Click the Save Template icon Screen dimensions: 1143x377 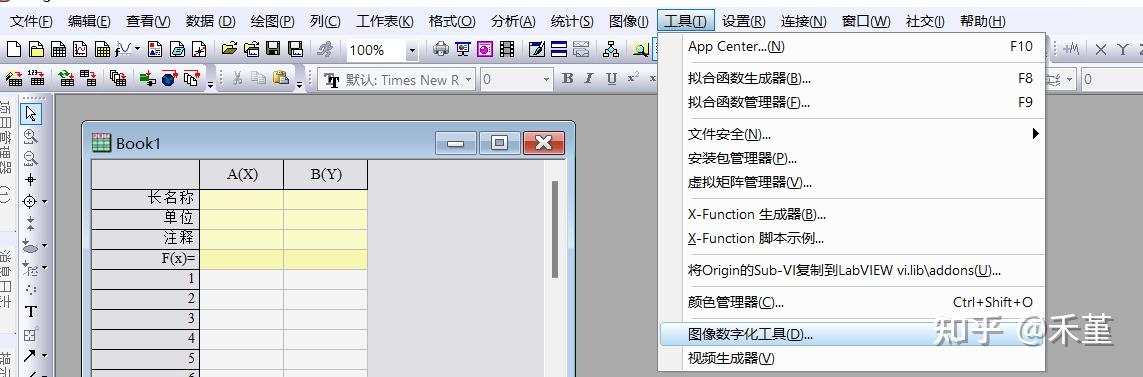point(295,50)
